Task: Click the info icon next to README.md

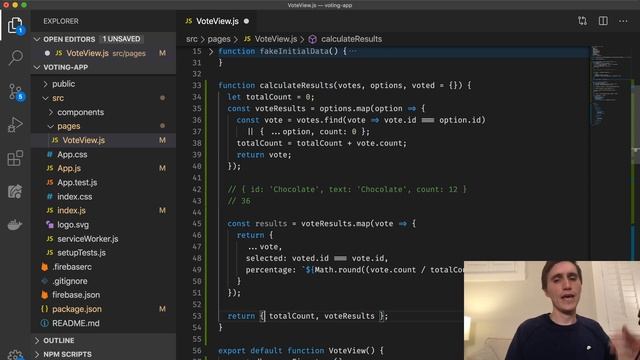Action: [x=45, y=323]
